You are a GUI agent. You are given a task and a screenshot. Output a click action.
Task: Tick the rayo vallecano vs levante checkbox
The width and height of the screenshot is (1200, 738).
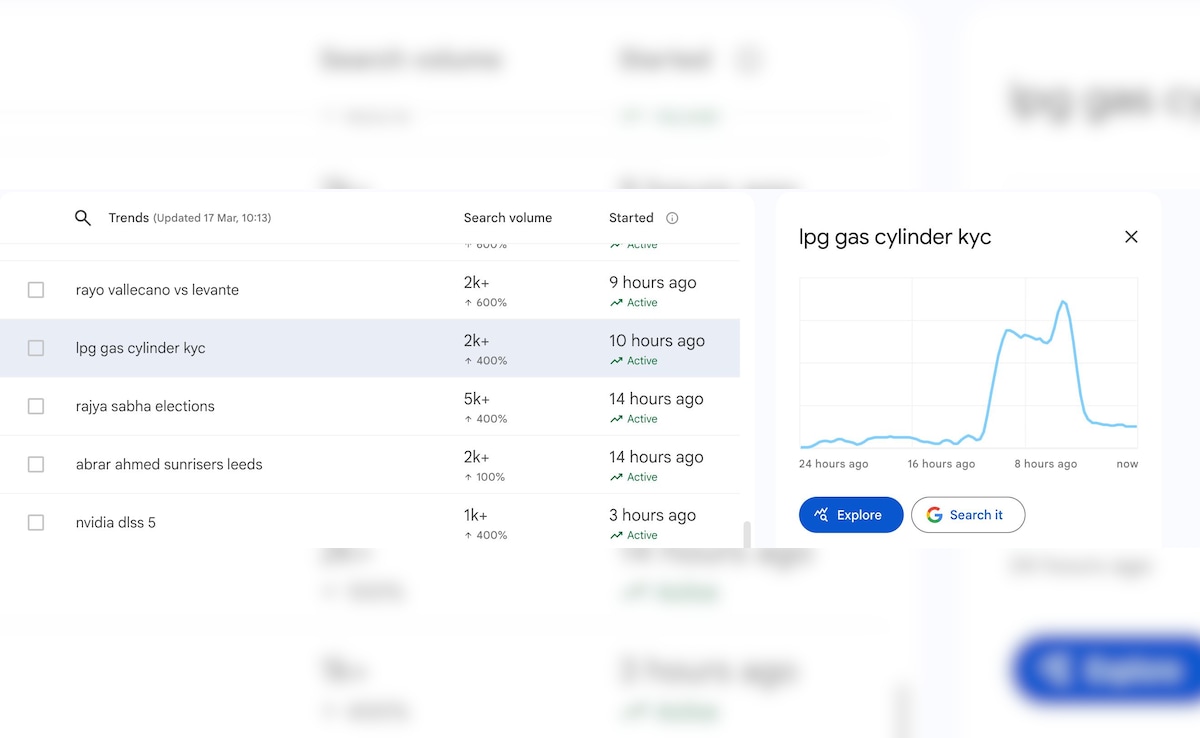(x=36, y=290)
